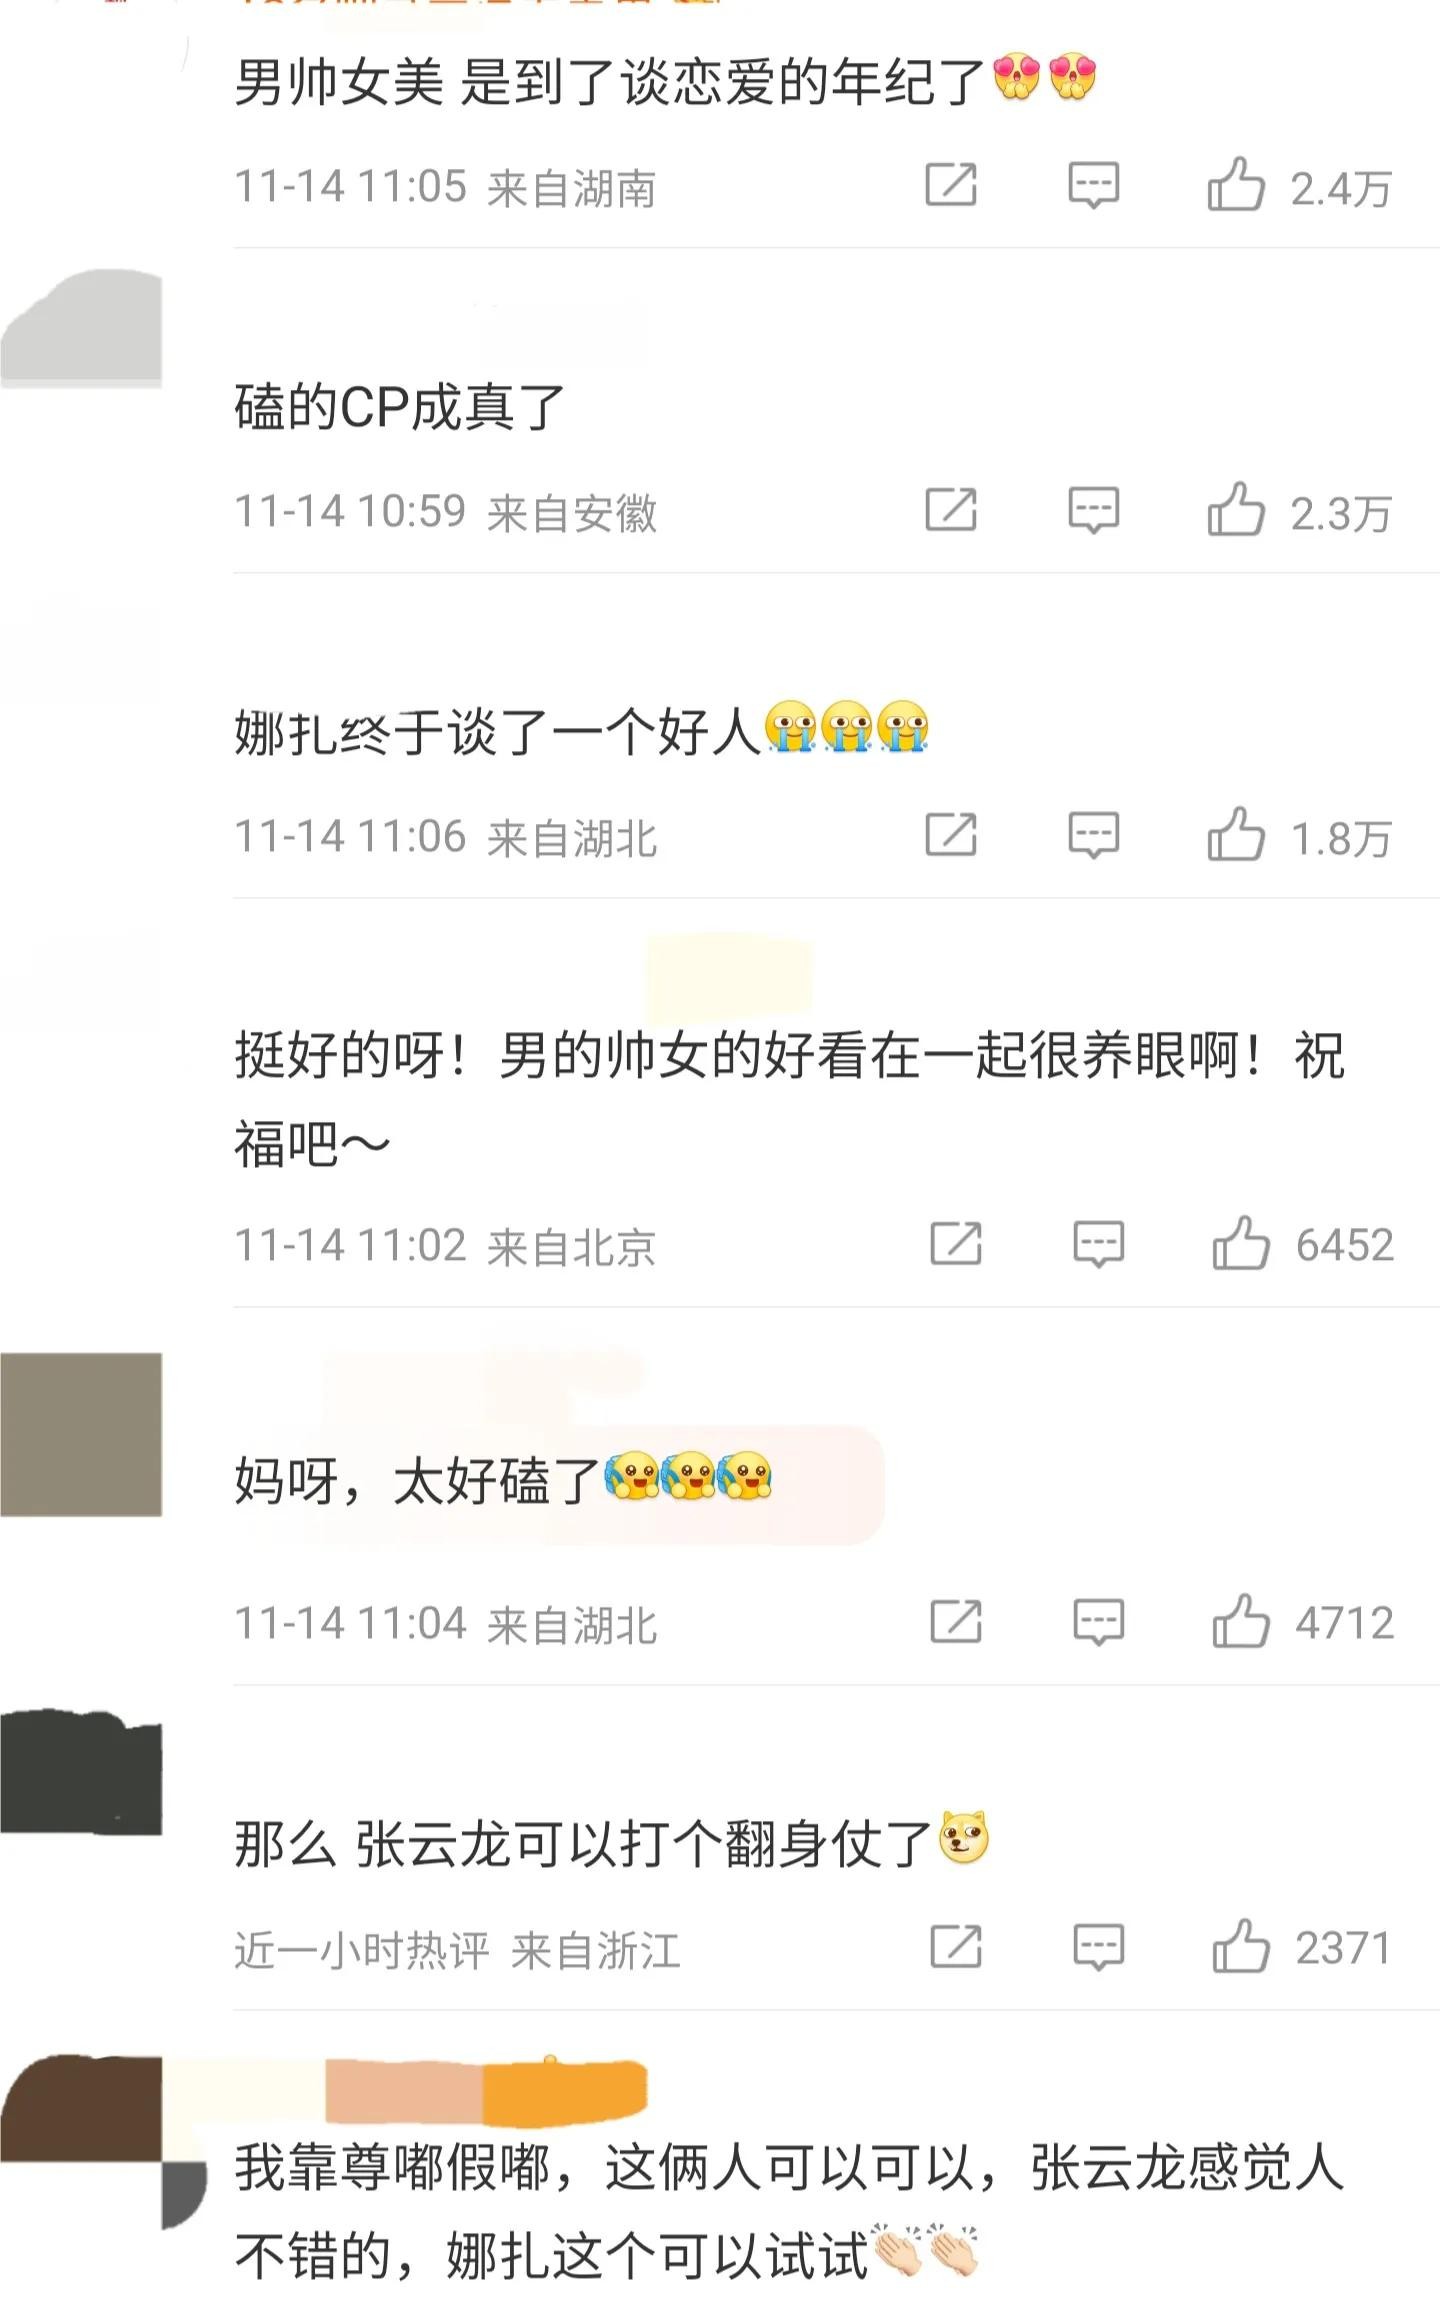
Task: Open the taupe avatar beside 妈呀，太好磕了
Action: click(x=81, y=1434)
